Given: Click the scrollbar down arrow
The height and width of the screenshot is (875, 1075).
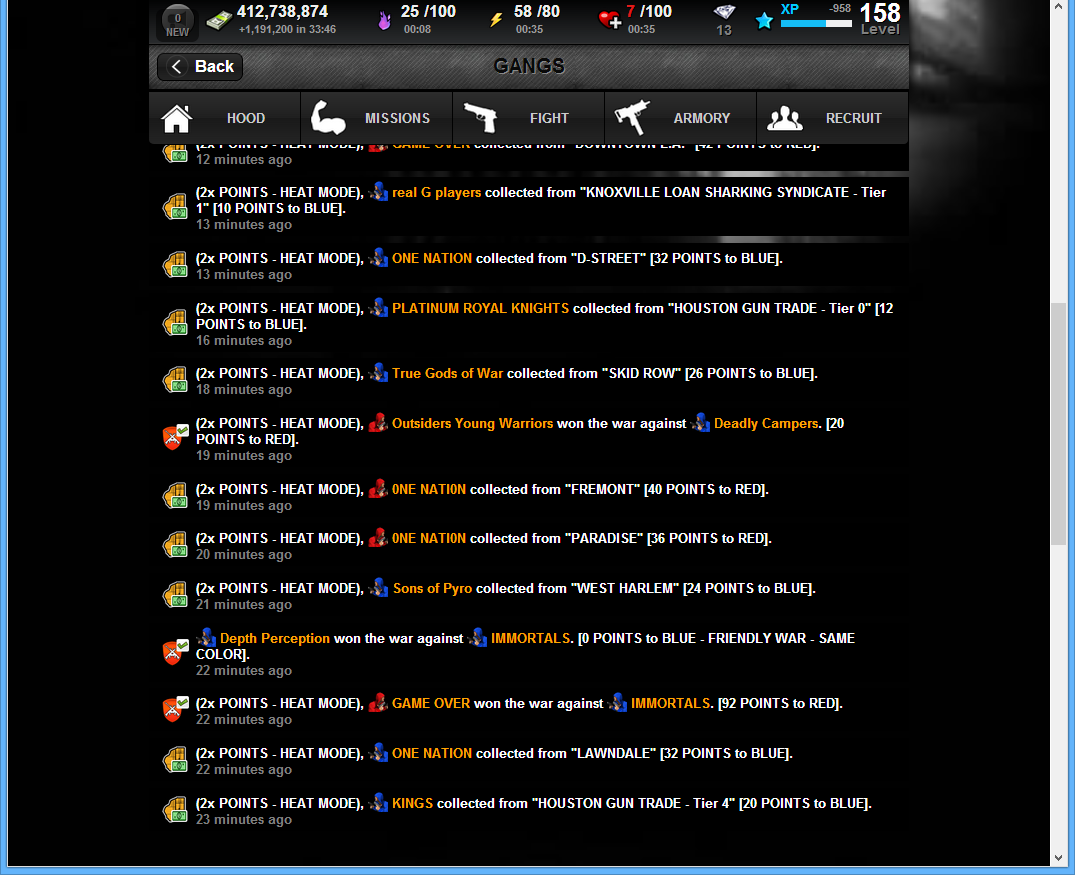Looking at the screenshot, I should pyautogui.click(x=1059, y=858).
